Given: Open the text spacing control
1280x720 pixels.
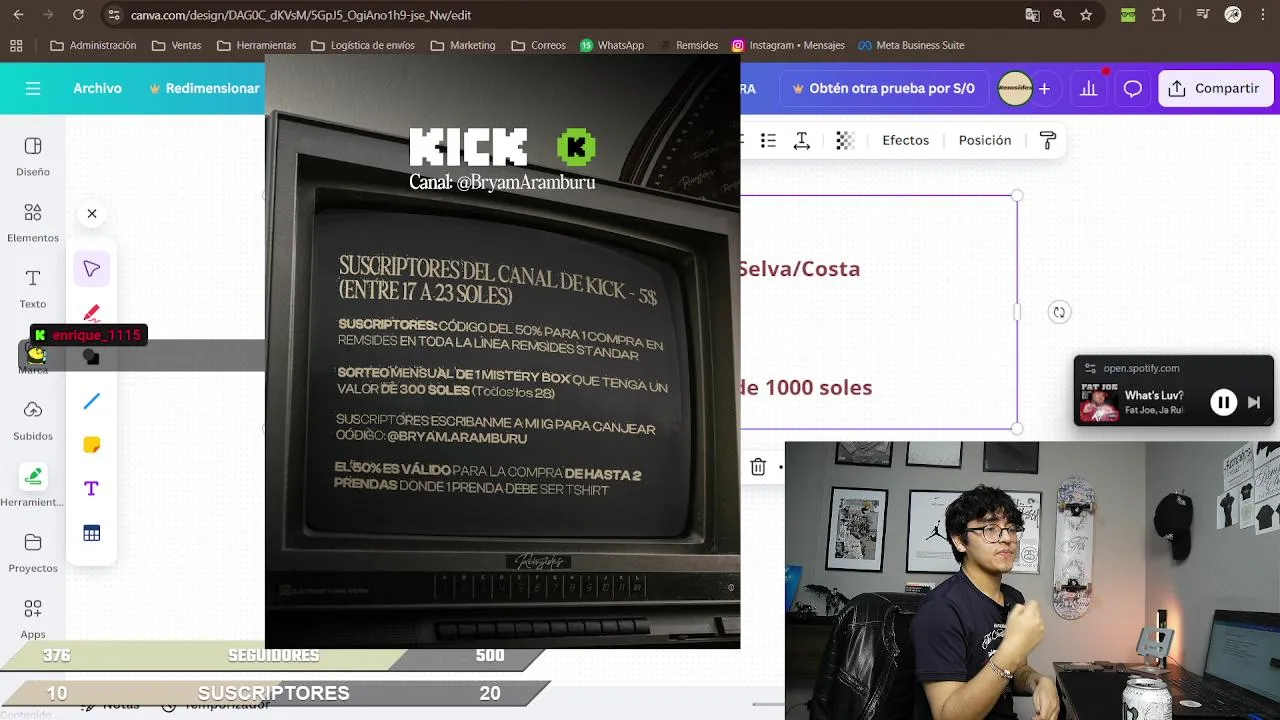Looking at the screenshot, I should click(801, 141).
